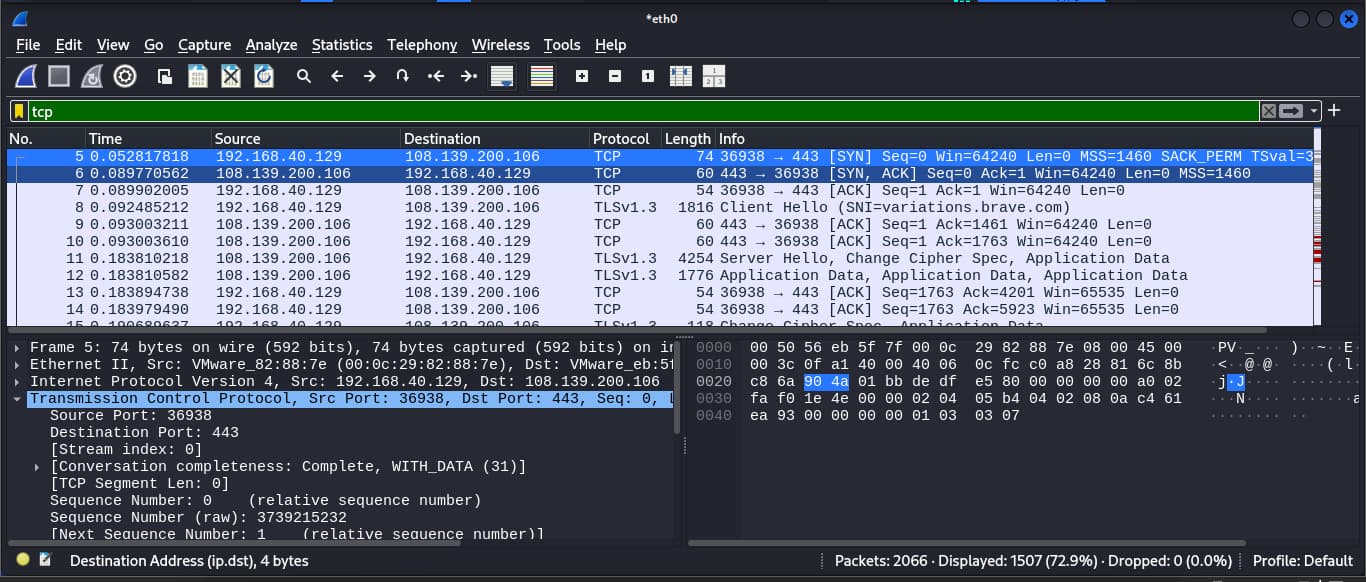Select Source Port: 36938 detail line
The width and height of the screenshot is (1366, 582).
130,415
